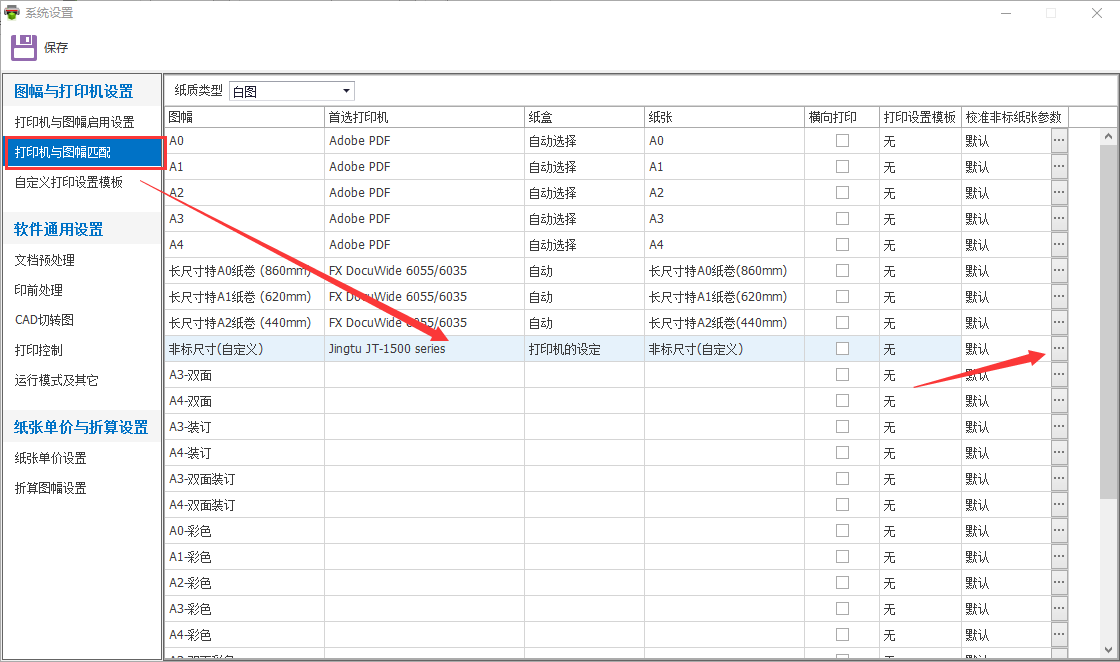Open 打印机与图幅启用设置 in the sidebar
Image resolution: width=1120 pixels, height=662 pixels.
[x=74, y=122]
